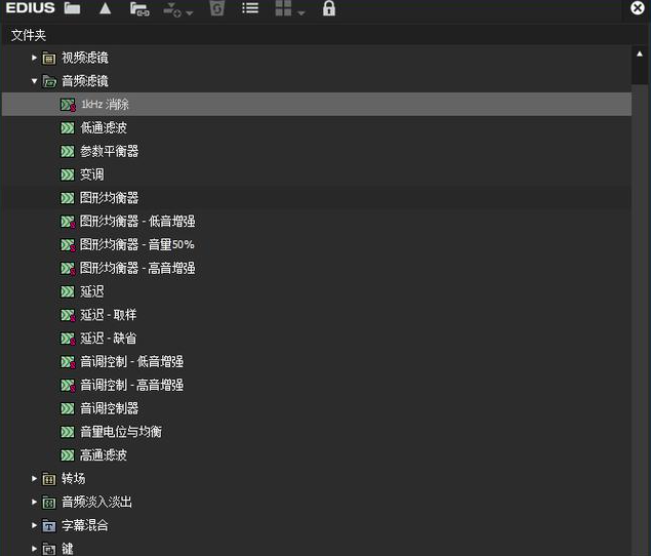
Task: Select the 键 folder
Action: (68, 549)
